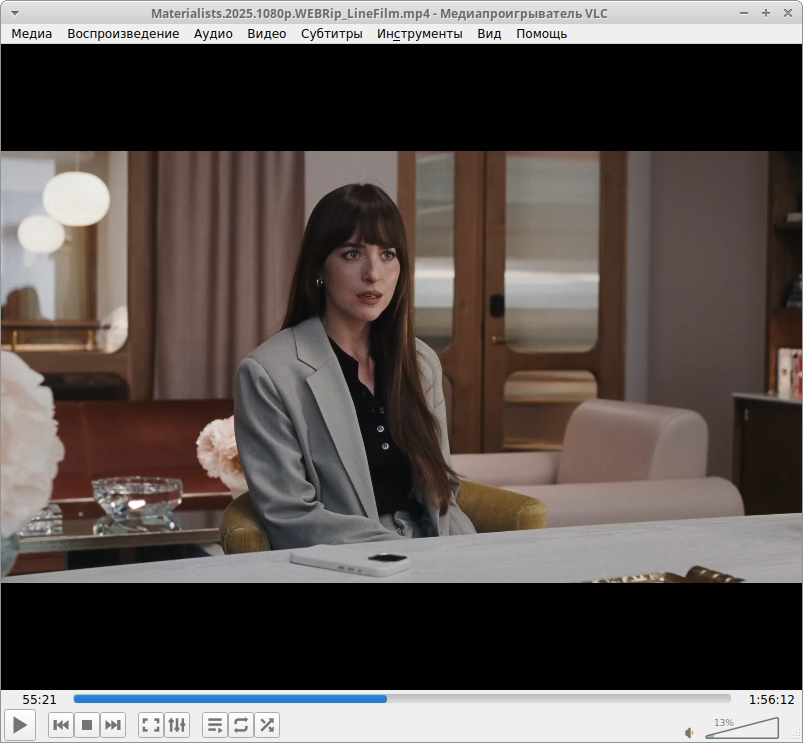Close the VLC window
This screenshot has width=803, height=743.
tap(788, 13)
